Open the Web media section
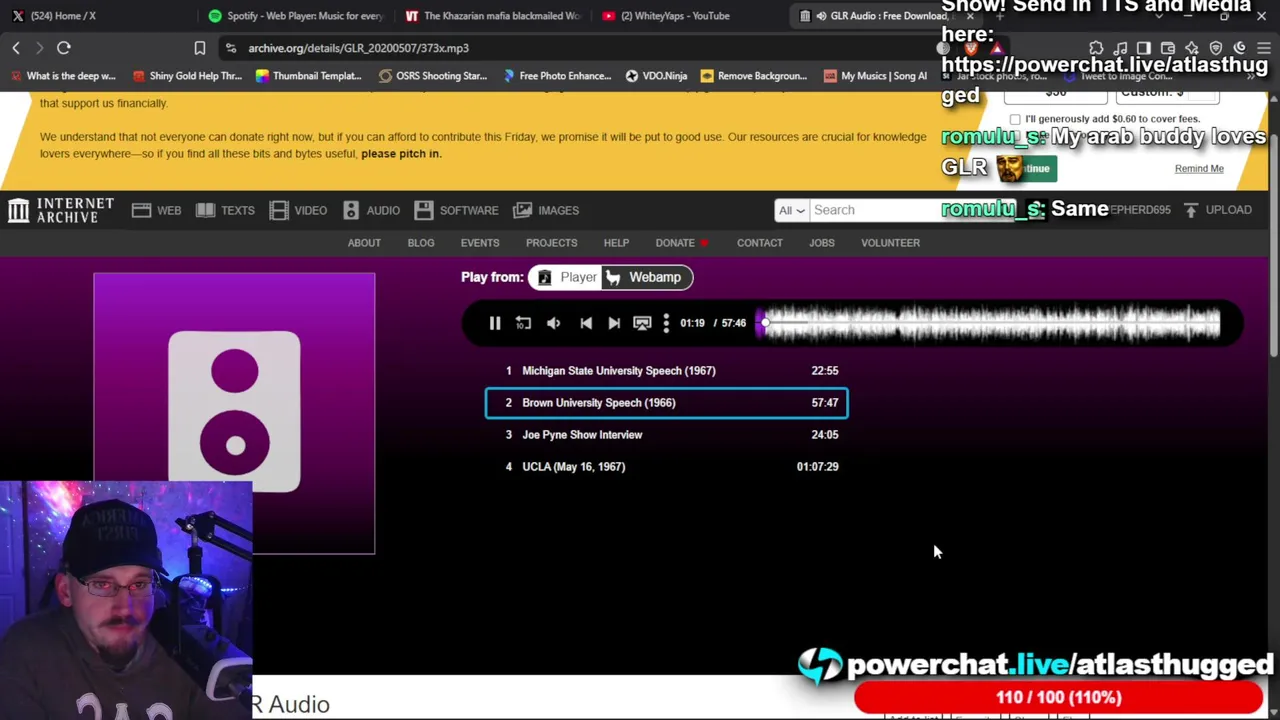 [156, 210]
